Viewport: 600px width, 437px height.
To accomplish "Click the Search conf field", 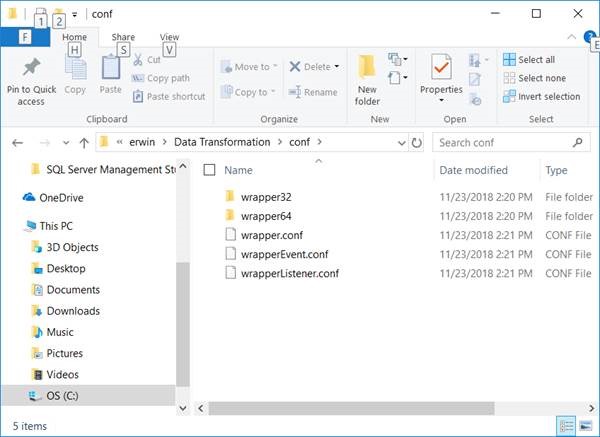I will click(x=511, y=143).
